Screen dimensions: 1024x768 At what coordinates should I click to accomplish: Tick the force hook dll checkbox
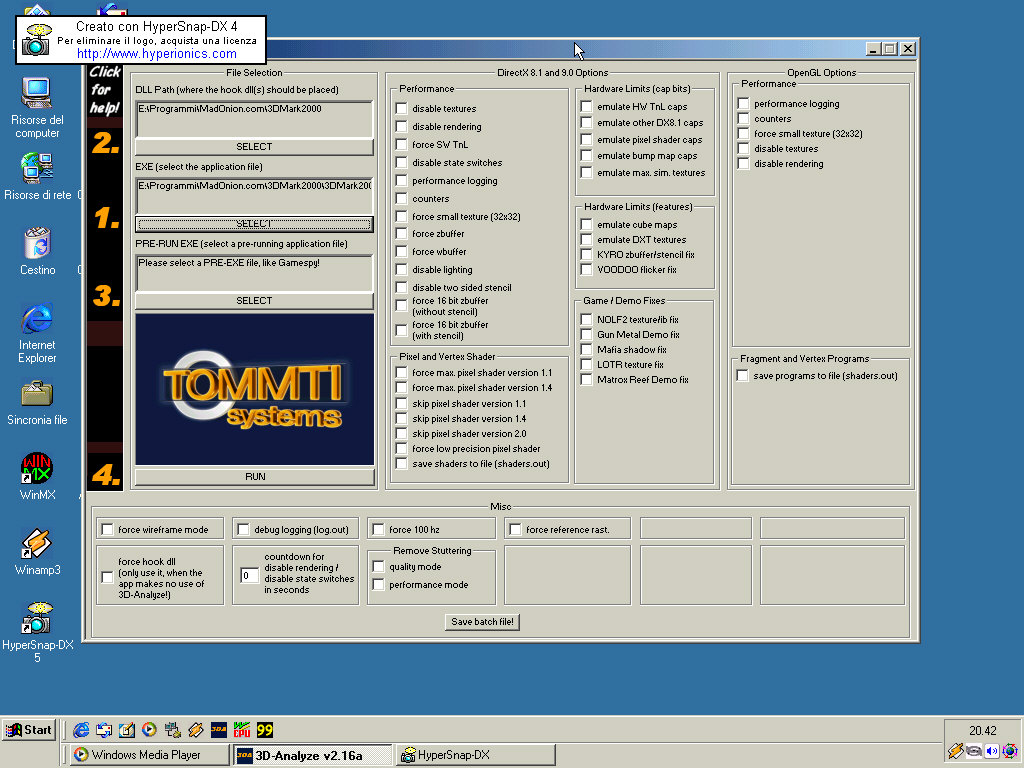pyautogui.click(x=107, y=578)
